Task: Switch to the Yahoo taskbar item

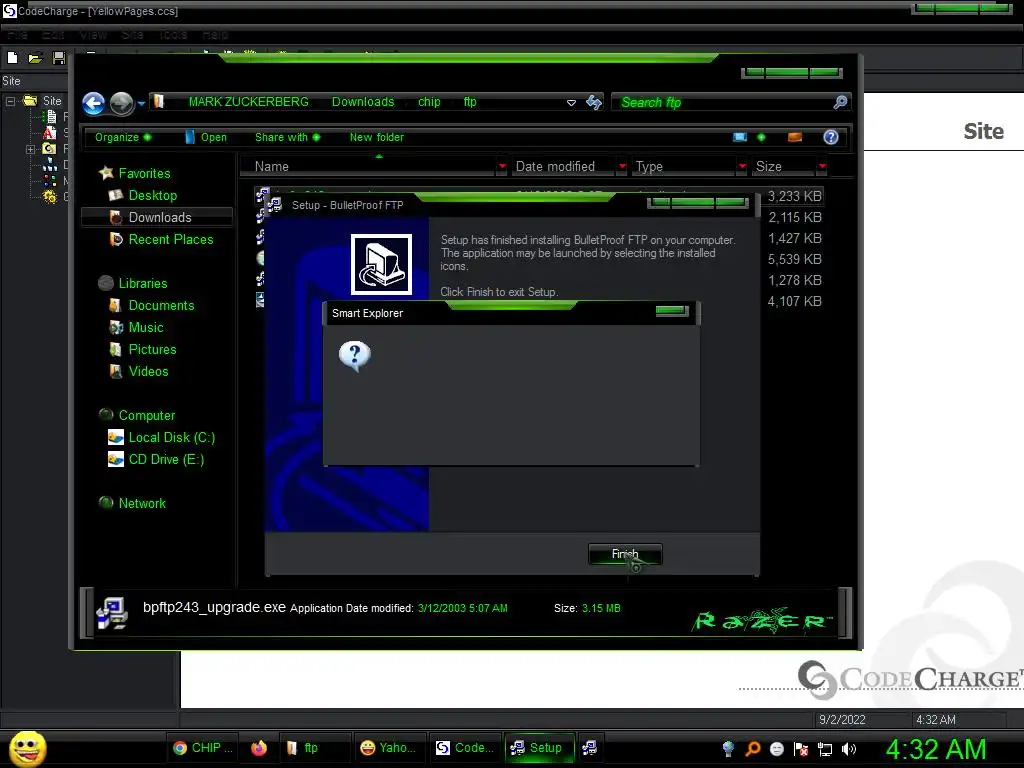Action: tap(389, 748)
